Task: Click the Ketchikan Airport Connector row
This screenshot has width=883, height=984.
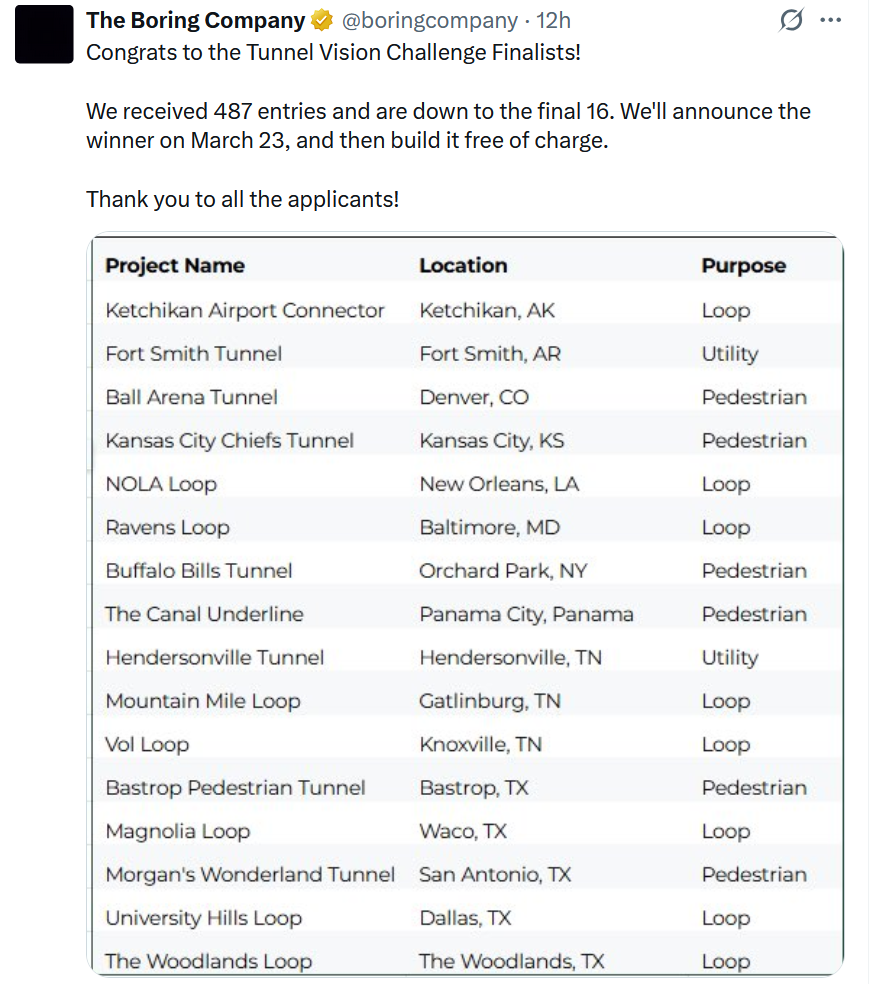Action: 245,311
